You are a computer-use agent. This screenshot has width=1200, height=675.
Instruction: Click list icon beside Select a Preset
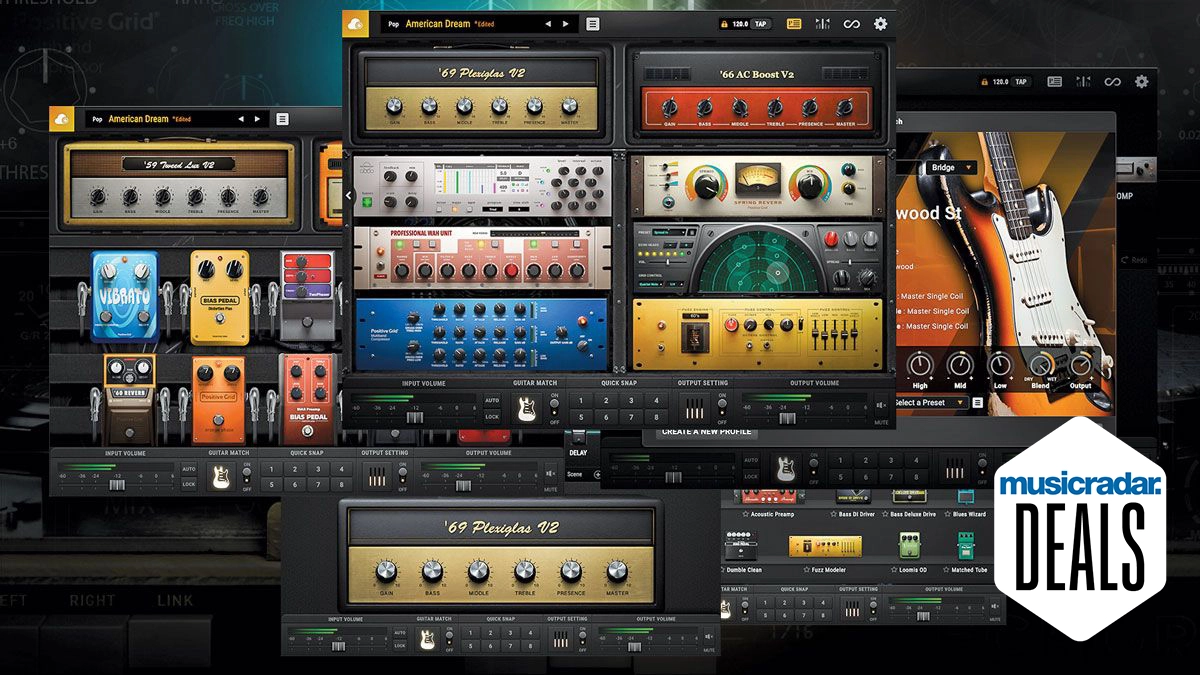click(977, 403)
